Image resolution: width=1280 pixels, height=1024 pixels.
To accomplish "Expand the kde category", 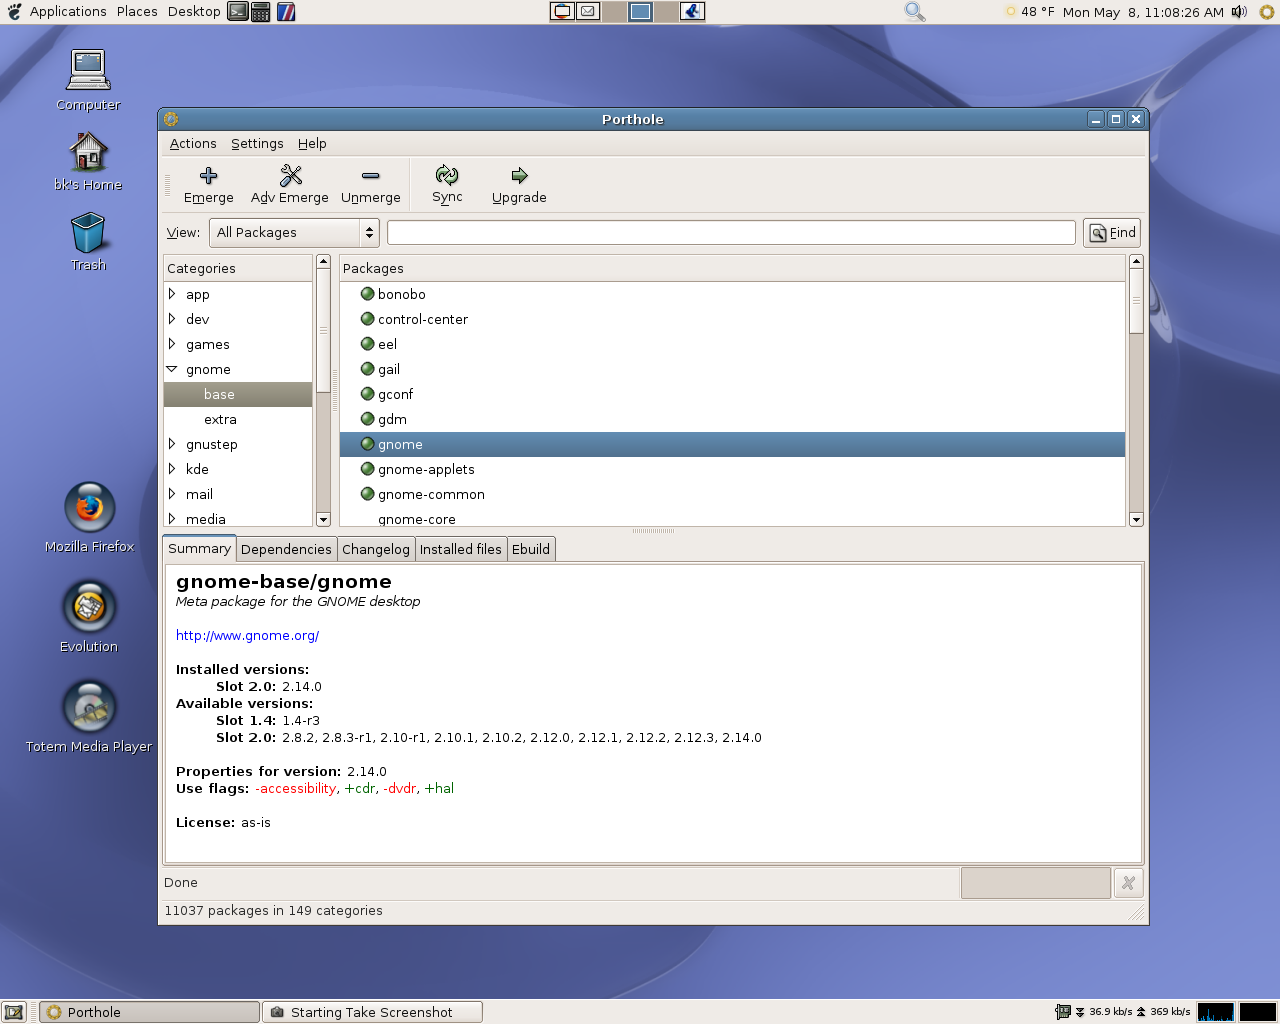I will tap(172, 469).
